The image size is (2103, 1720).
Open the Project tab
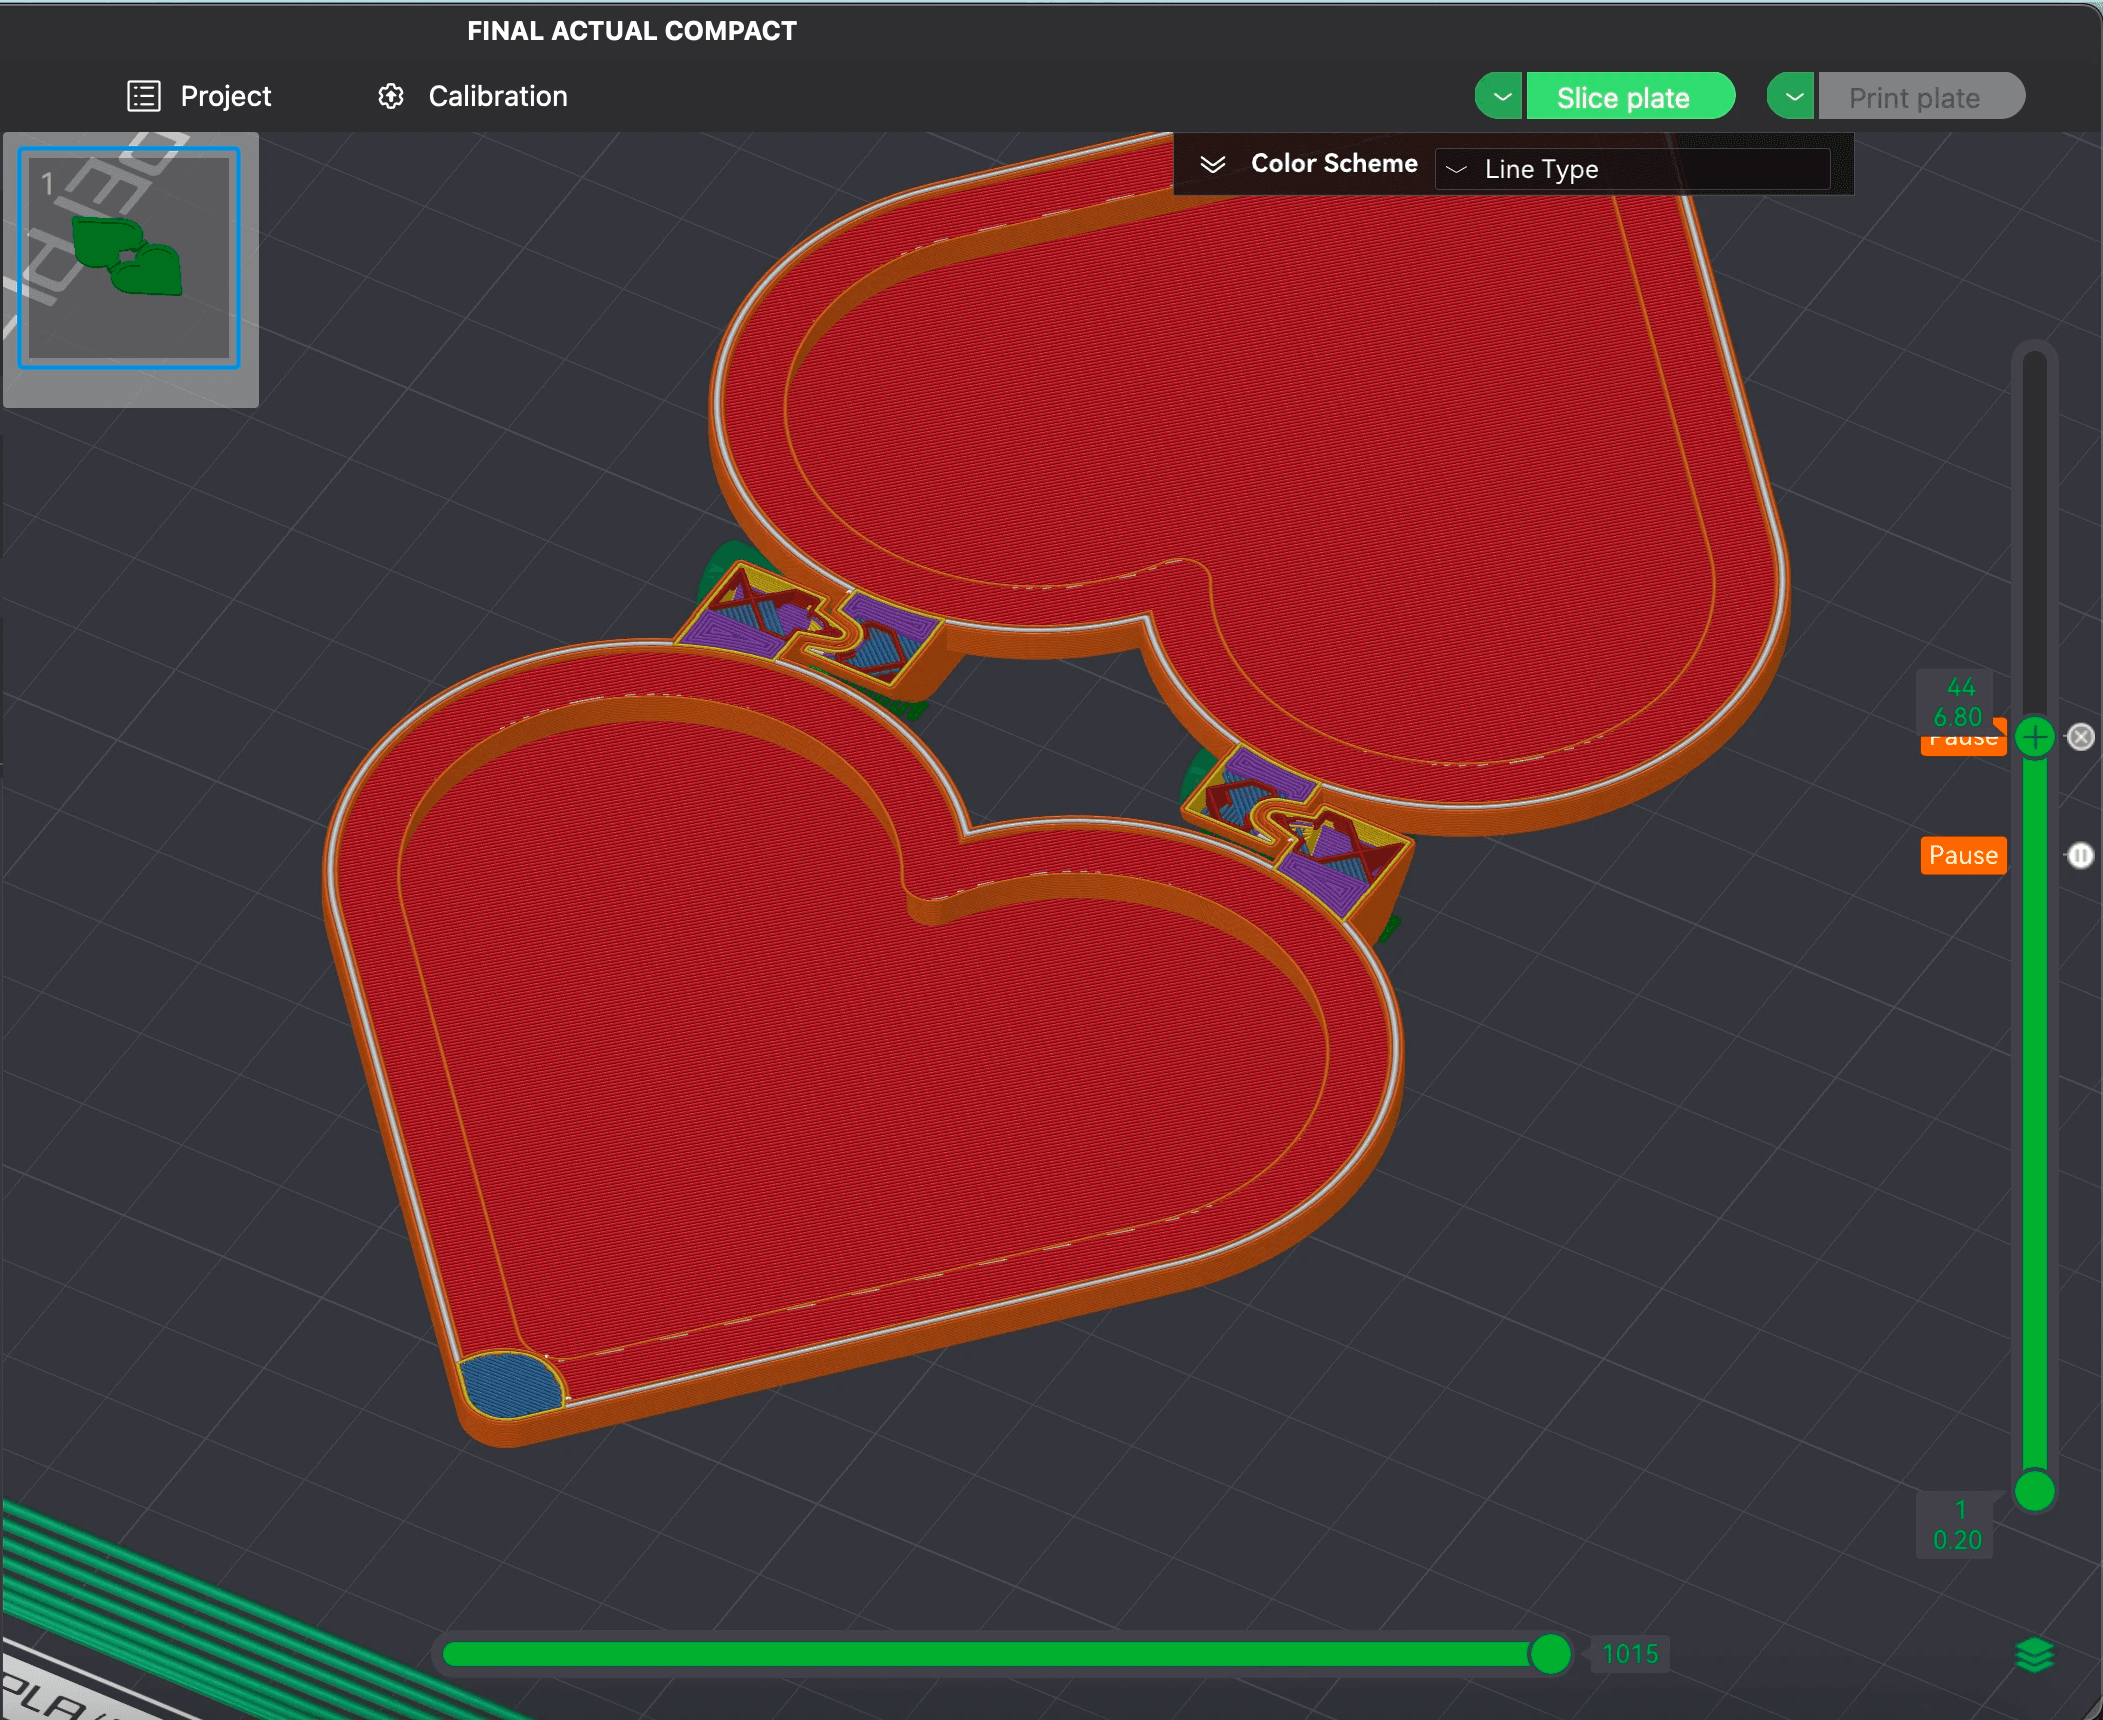(x=225, y=96)
